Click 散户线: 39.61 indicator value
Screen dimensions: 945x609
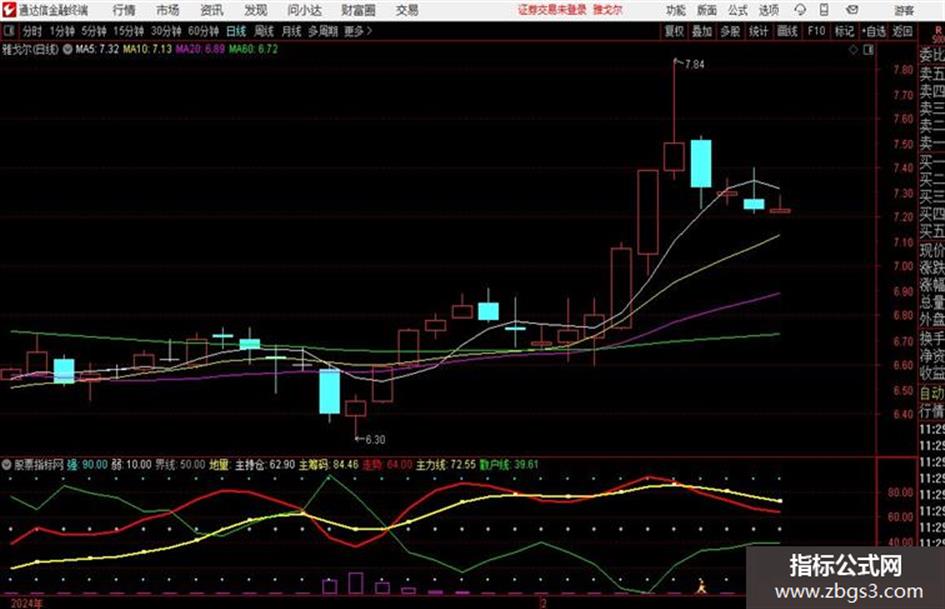point(509,465)
